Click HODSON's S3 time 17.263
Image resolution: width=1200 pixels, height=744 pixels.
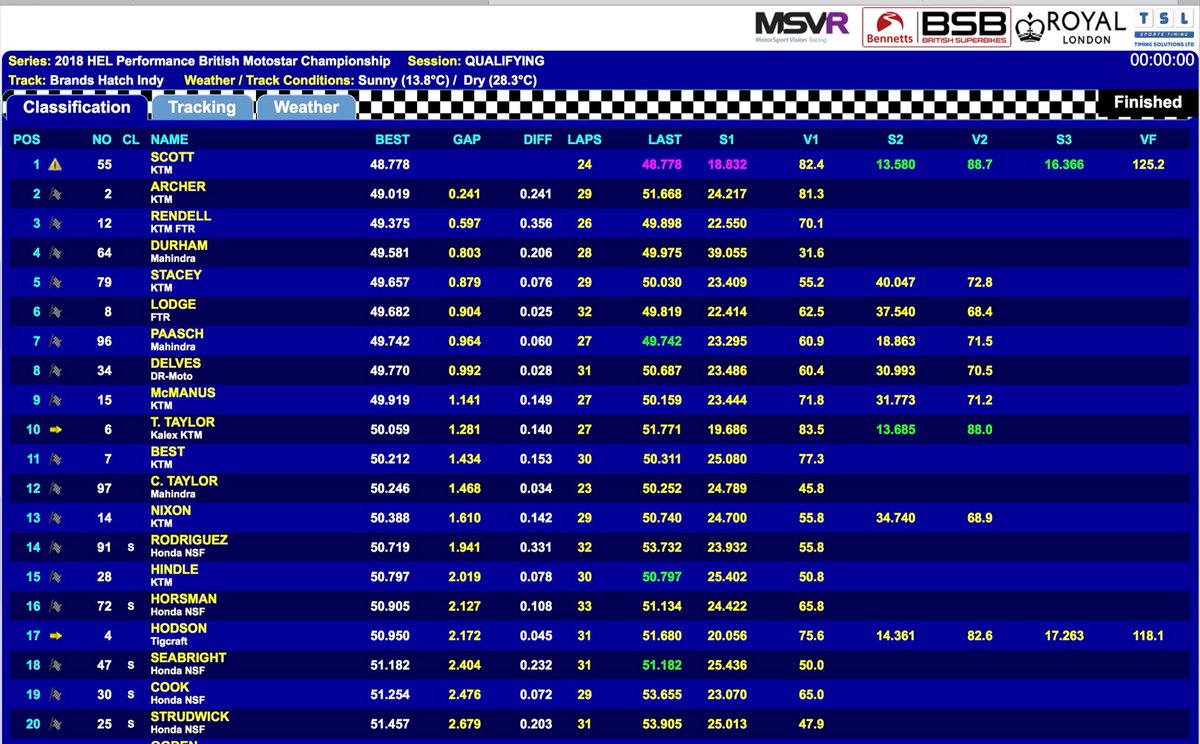[1064, 636]
